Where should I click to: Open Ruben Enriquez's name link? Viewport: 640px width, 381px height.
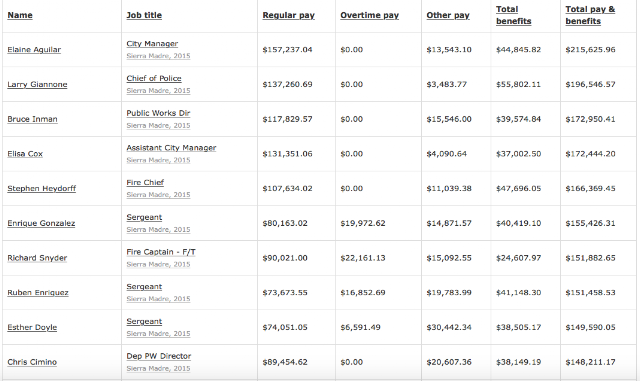pyautogui.click(x=38, y=292)
